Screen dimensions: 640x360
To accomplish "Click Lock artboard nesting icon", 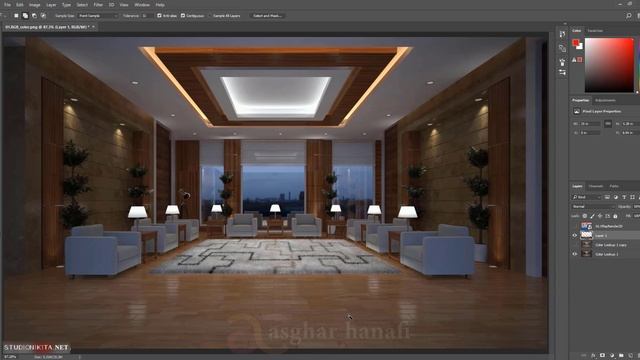I will 607,216.
